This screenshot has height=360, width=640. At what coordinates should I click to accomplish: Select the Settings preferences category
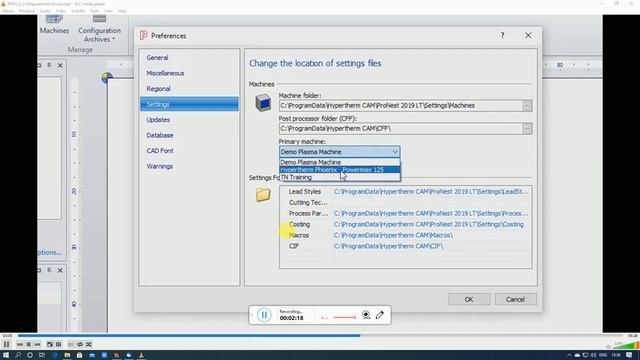189,104
